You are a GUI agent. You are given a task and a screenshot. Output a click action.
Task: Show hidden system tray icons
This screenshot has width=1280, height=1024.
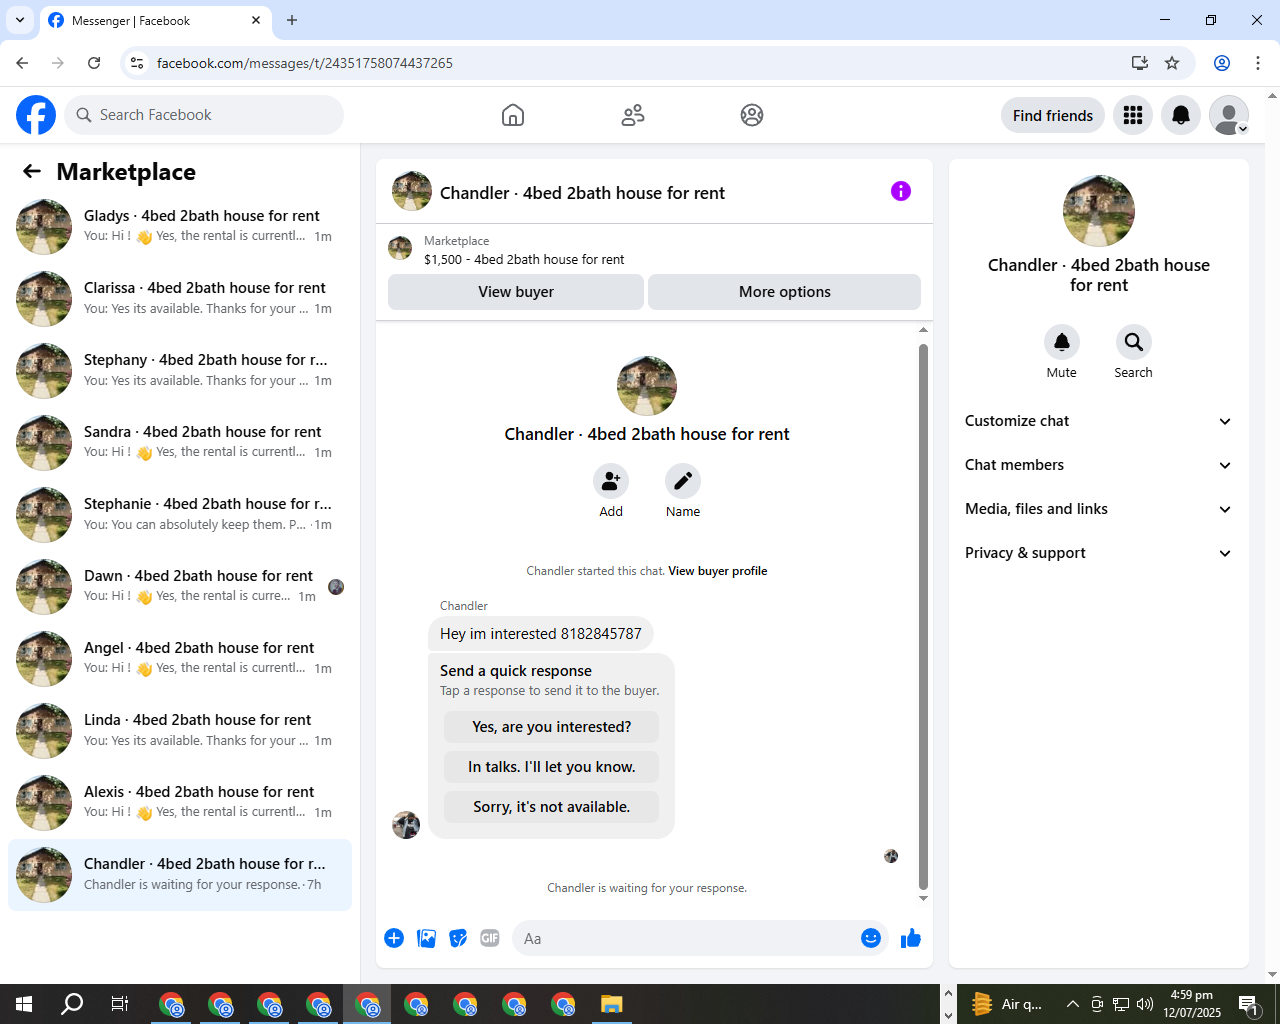point(1072,1004)
